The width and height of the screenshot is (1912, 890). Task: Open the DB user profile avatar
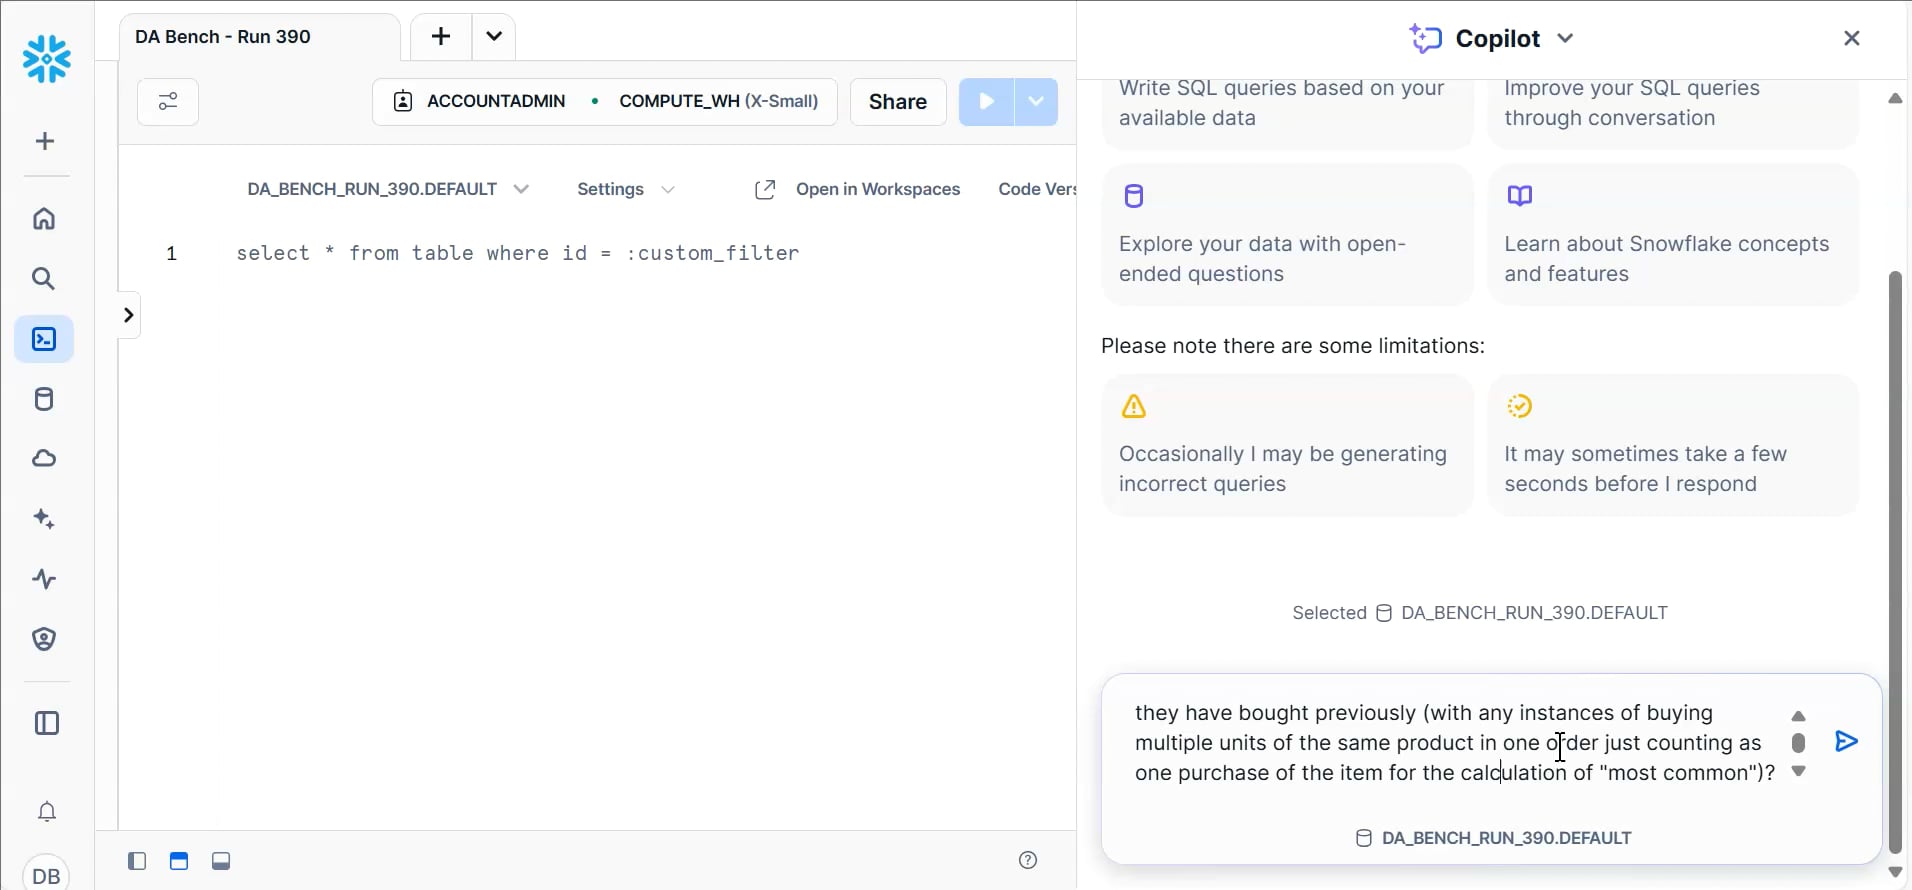[x=46, y=874]
